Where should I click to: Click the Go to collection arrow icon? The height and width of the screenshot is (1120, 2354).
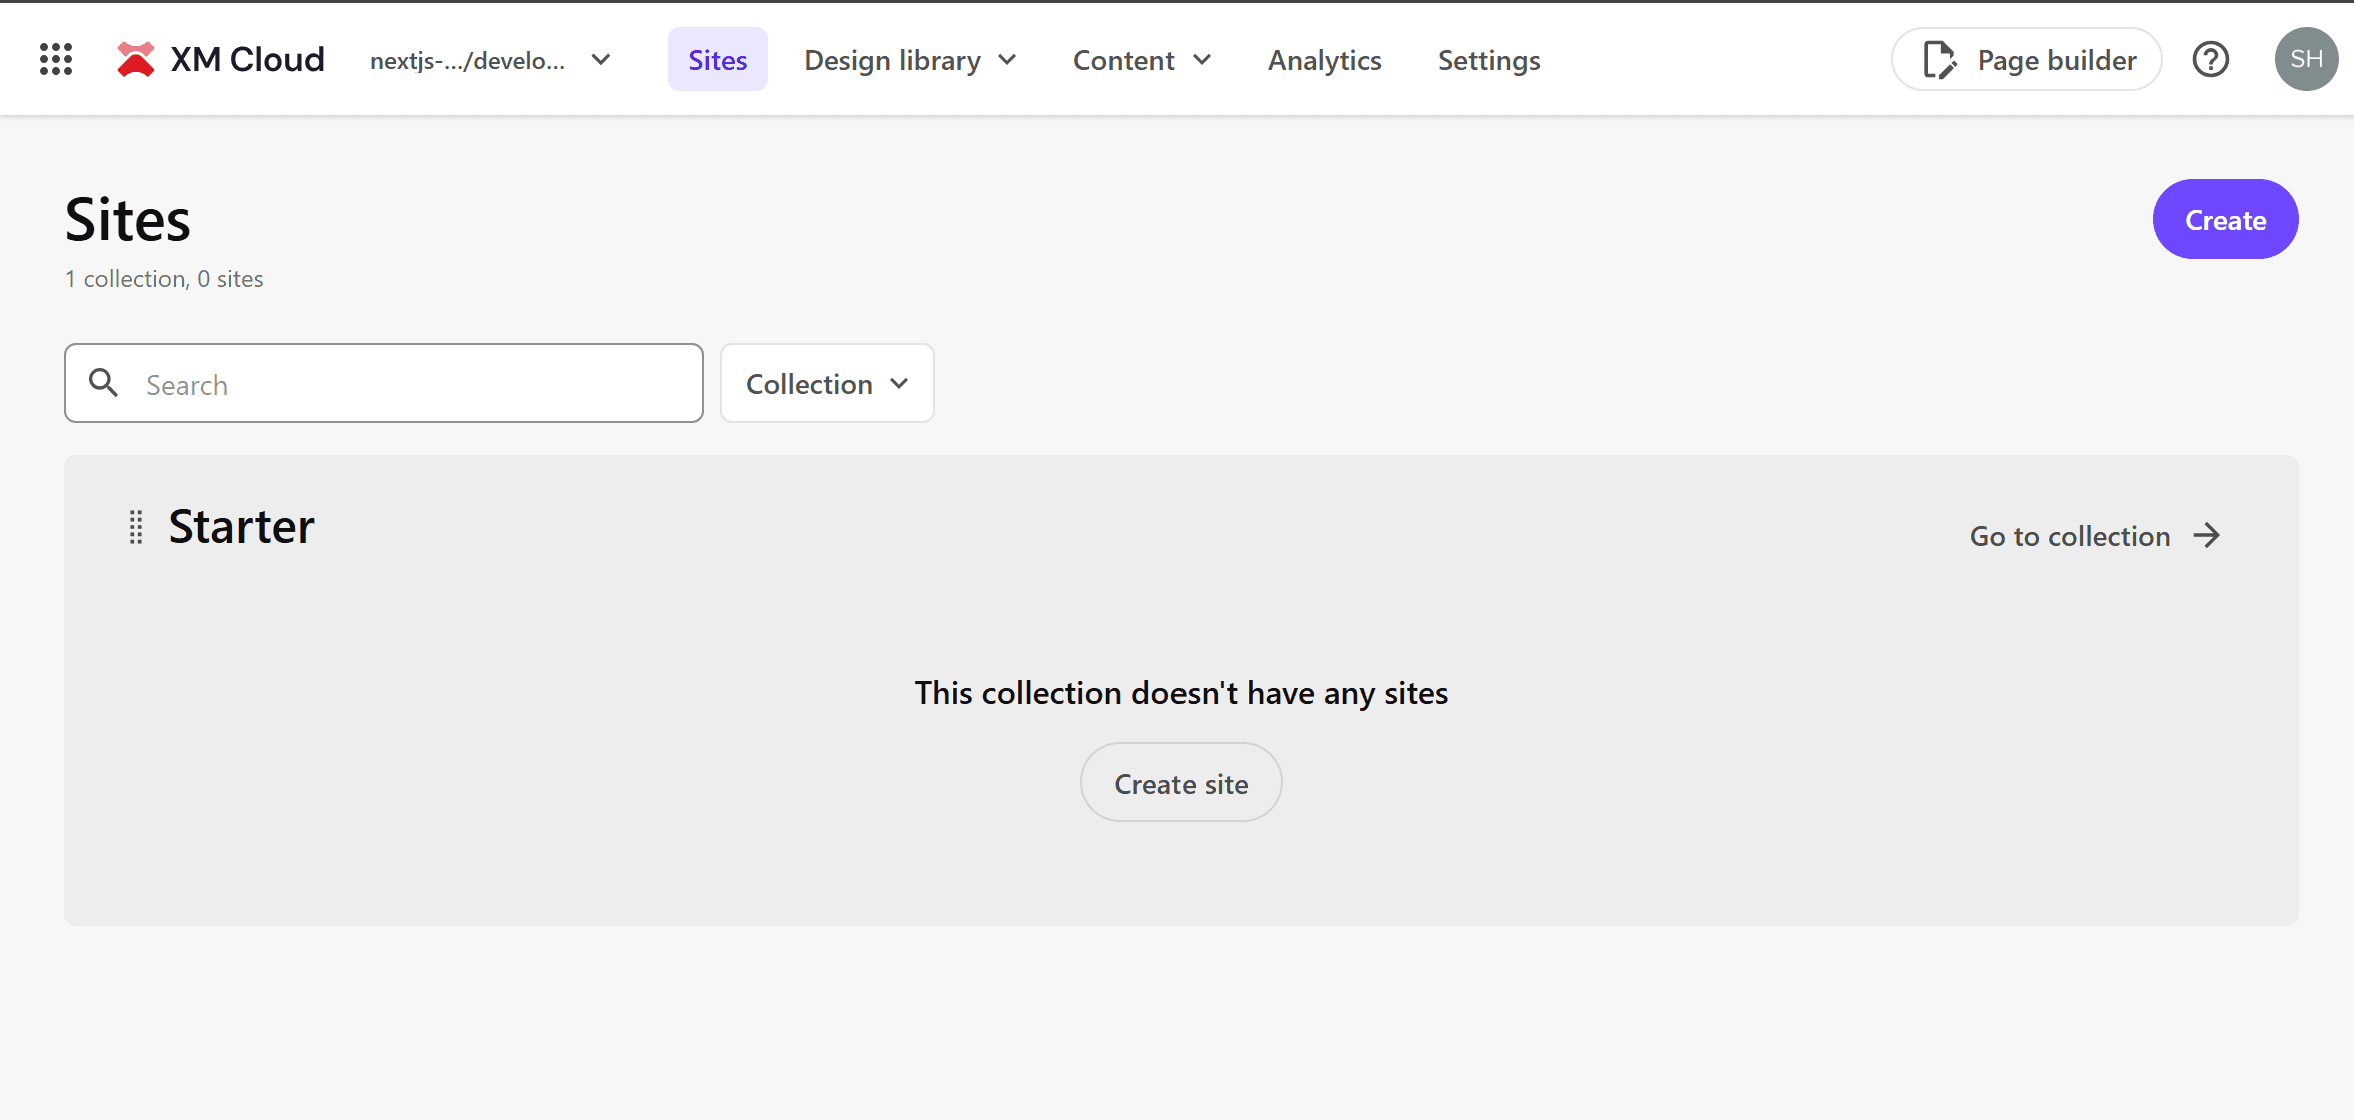pyautogui.click(x=2207, y=536)
